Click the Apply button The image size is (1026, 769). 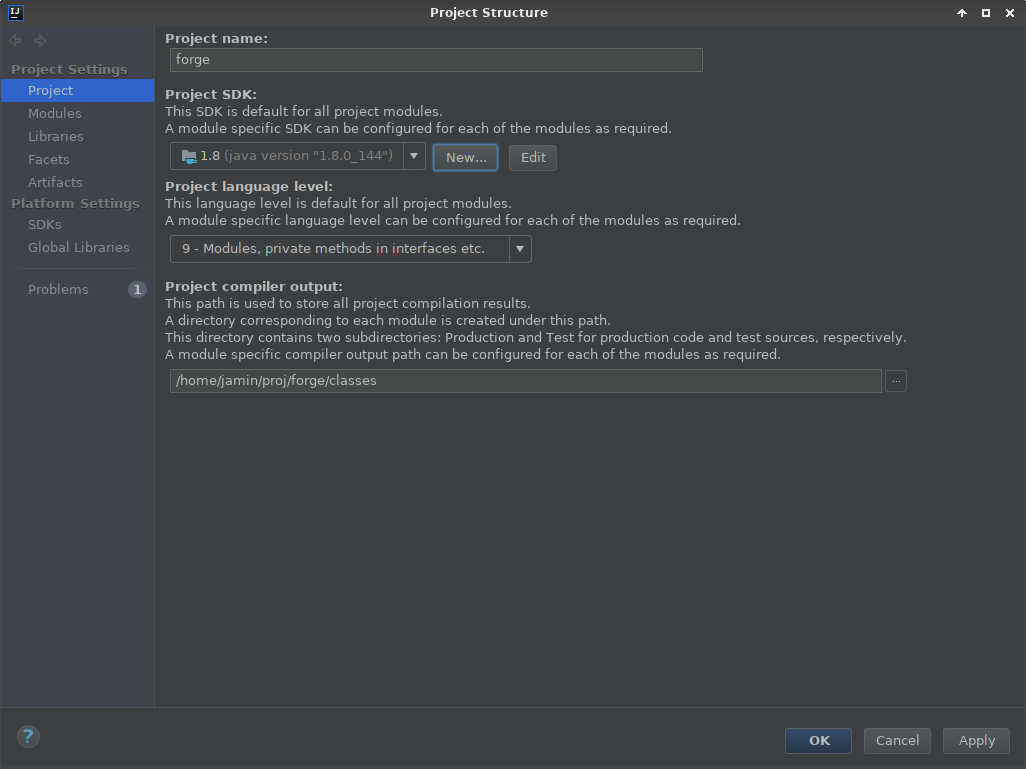pos(976,741)
